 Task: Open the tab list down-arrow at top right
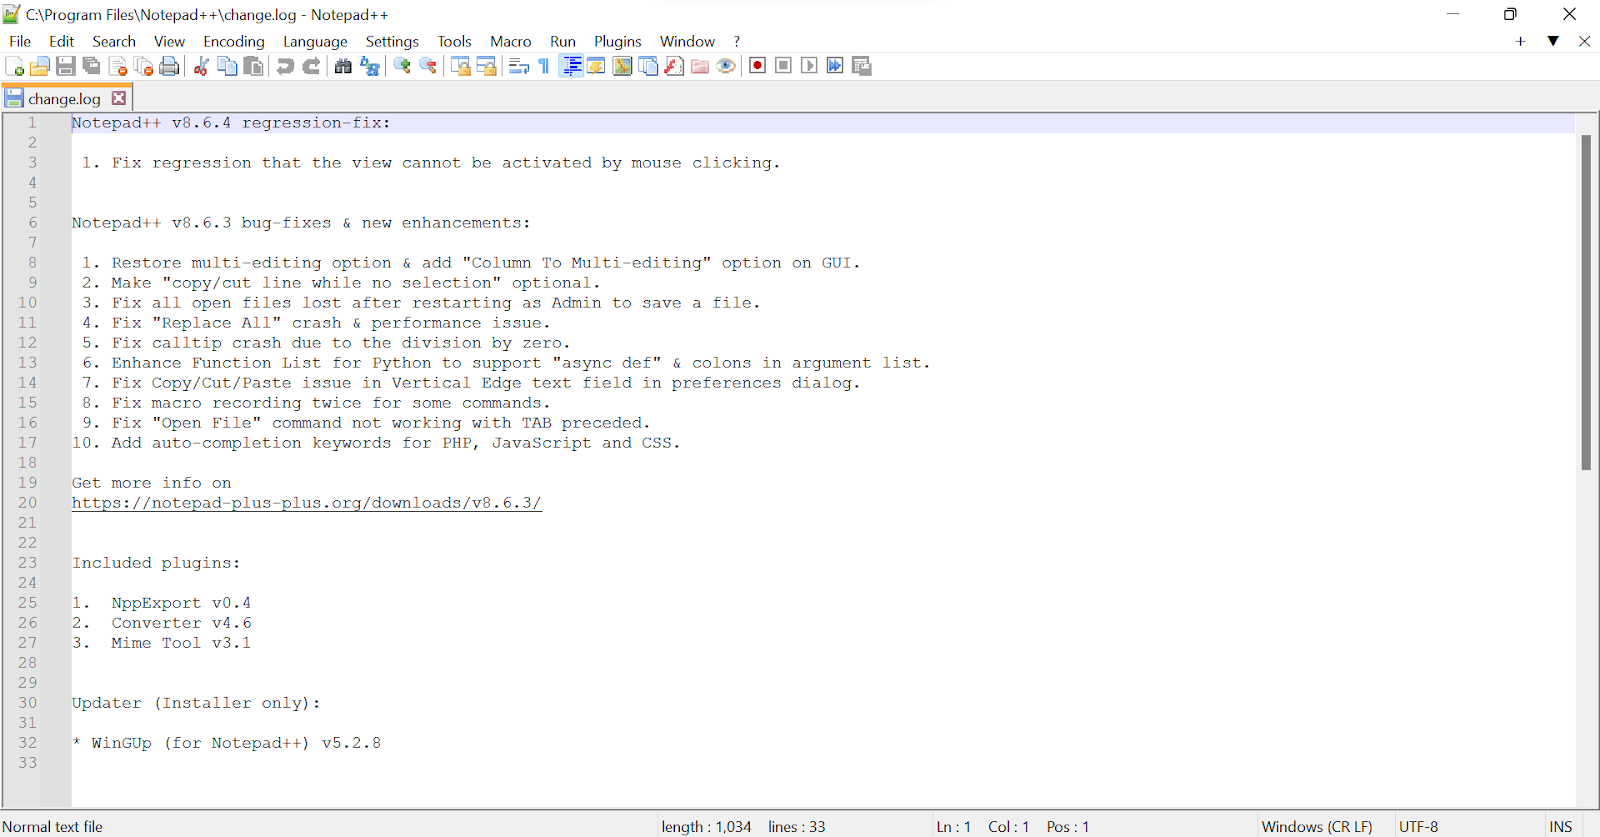click(x=1553, y=41)
